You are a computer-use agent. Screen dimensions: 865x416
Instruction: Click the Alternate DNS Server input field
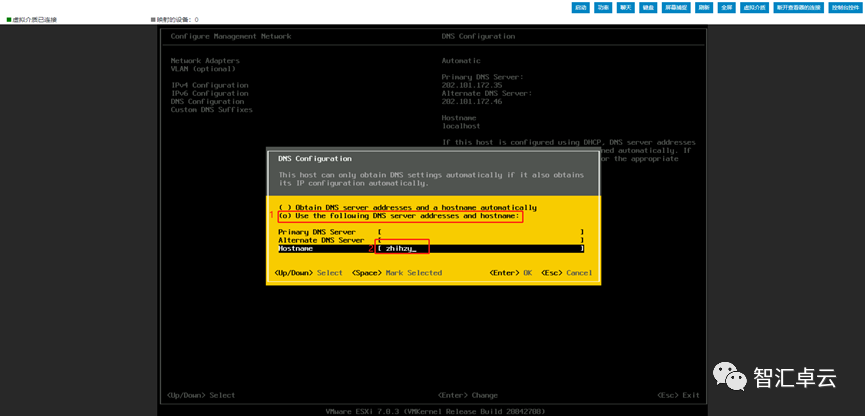[480, 241]
